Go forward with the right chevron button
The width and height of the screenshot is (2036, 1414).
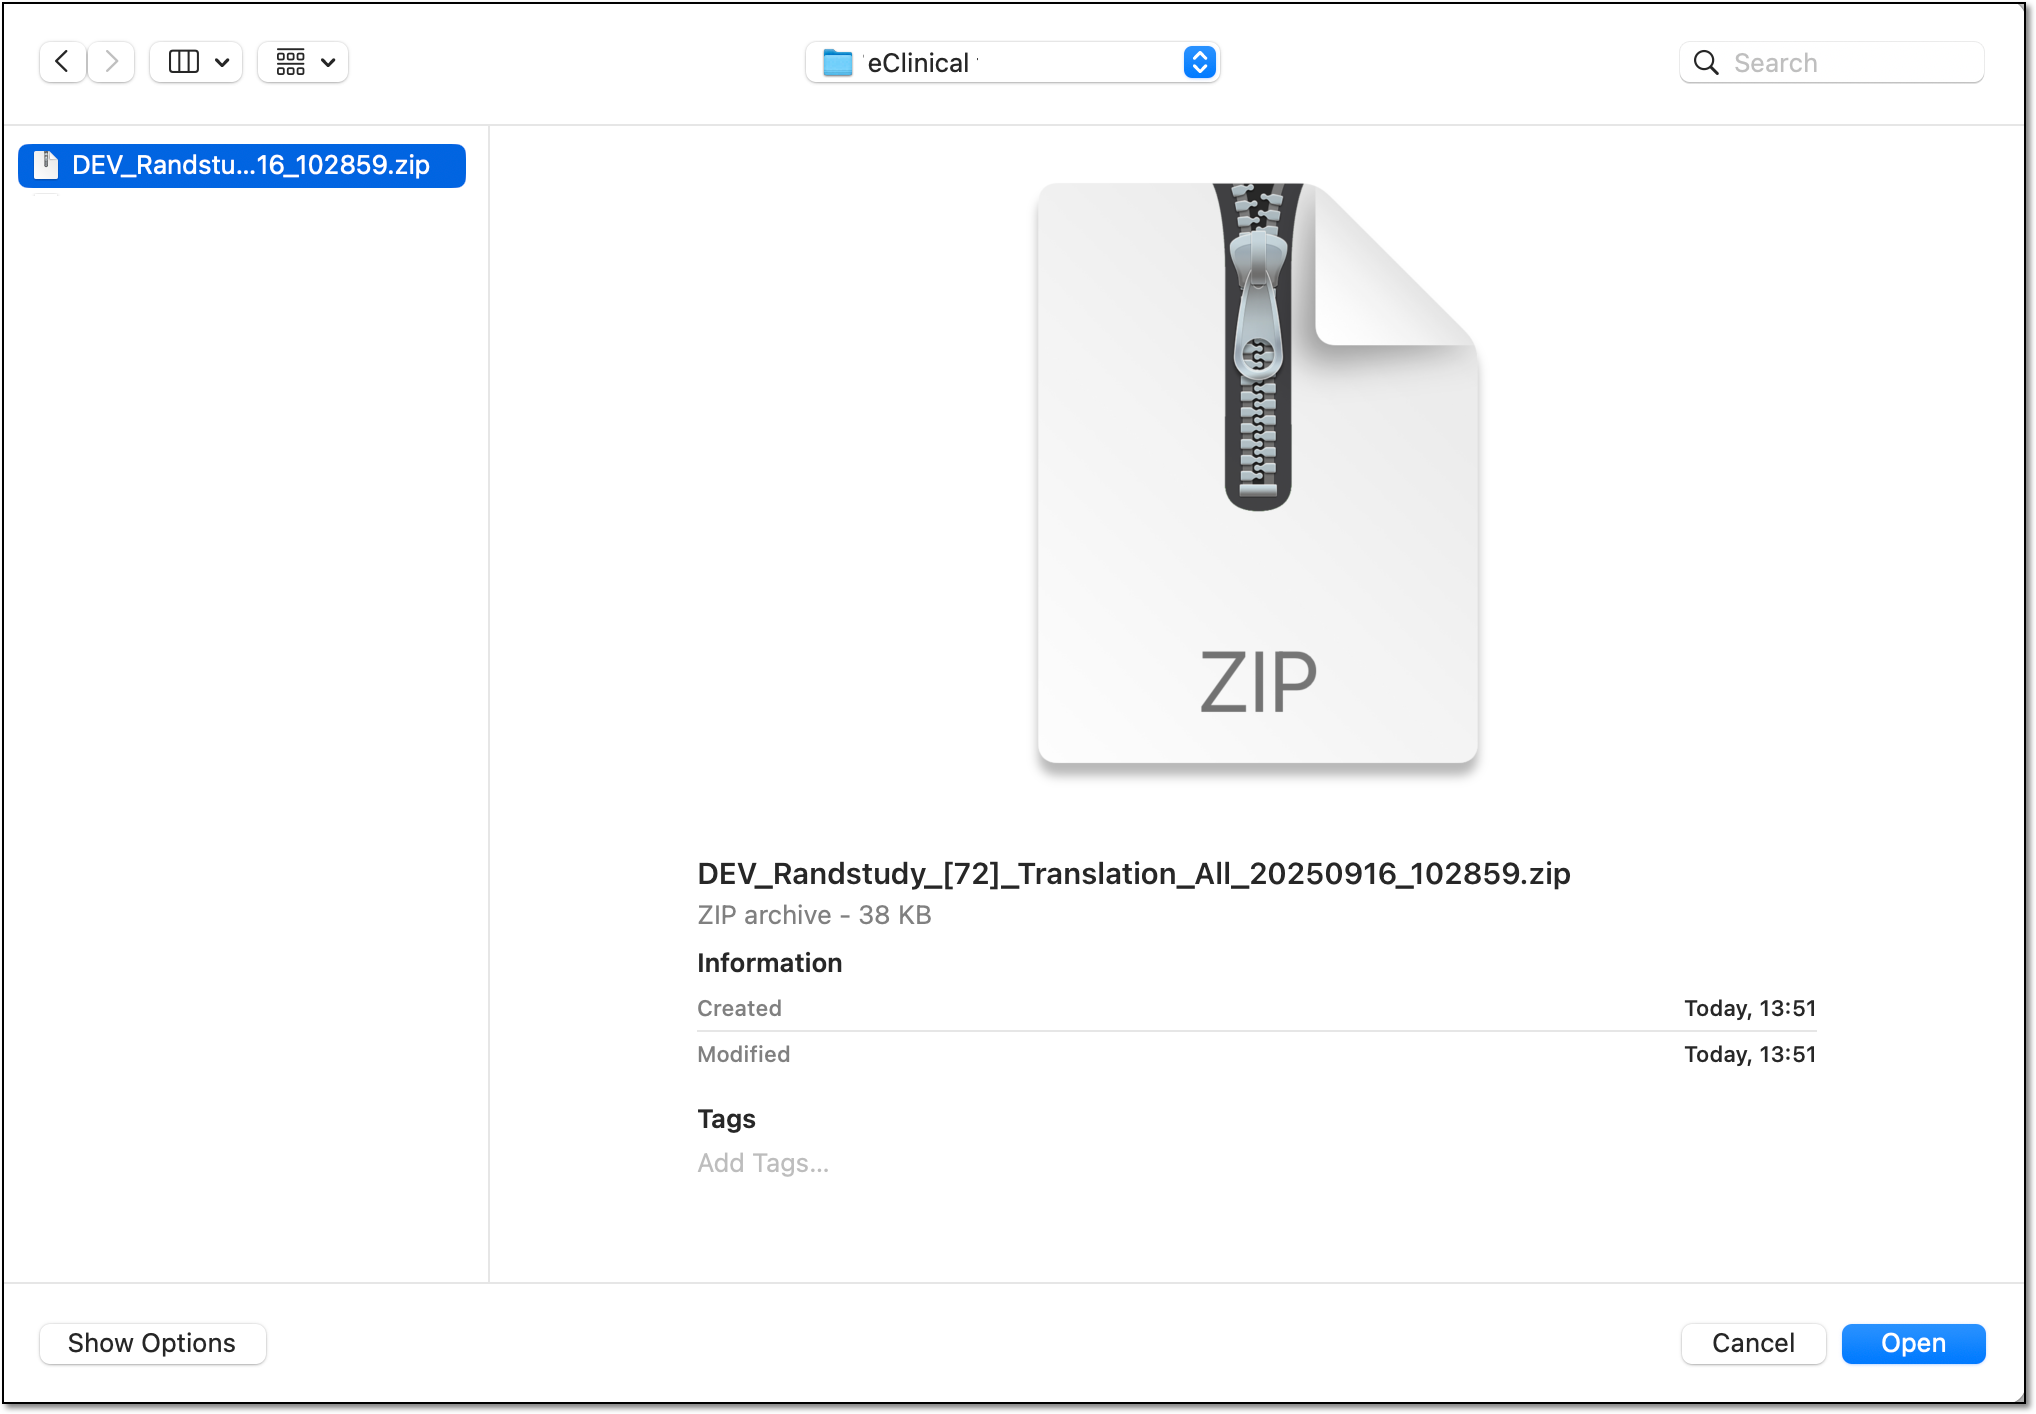pyautogui.click(x=112, y=62)
